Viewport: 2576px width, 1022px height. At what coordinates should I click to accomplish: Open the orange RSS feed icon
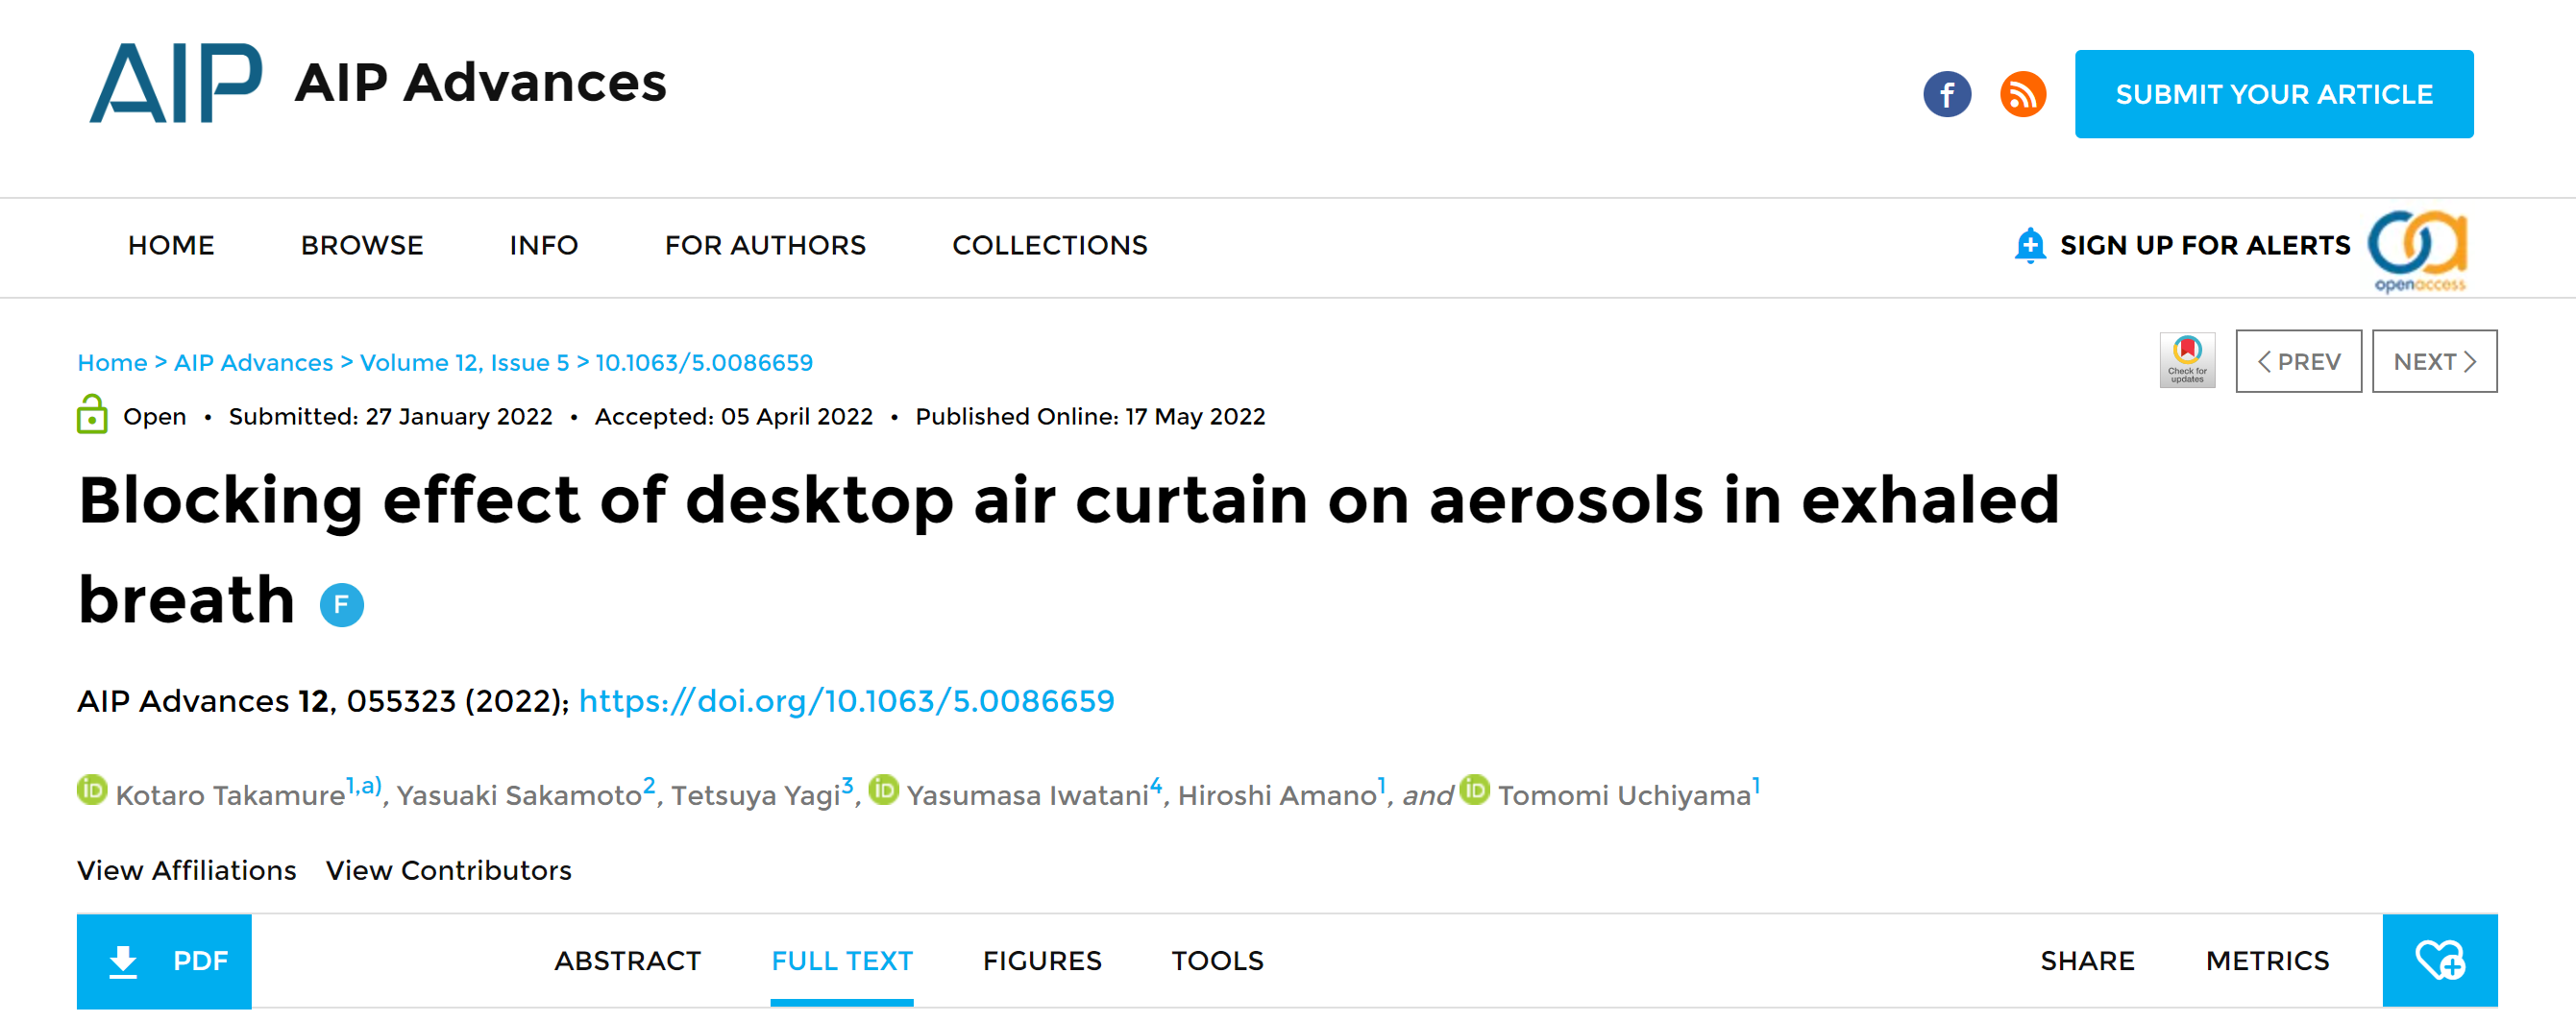tap(2021, 95)
